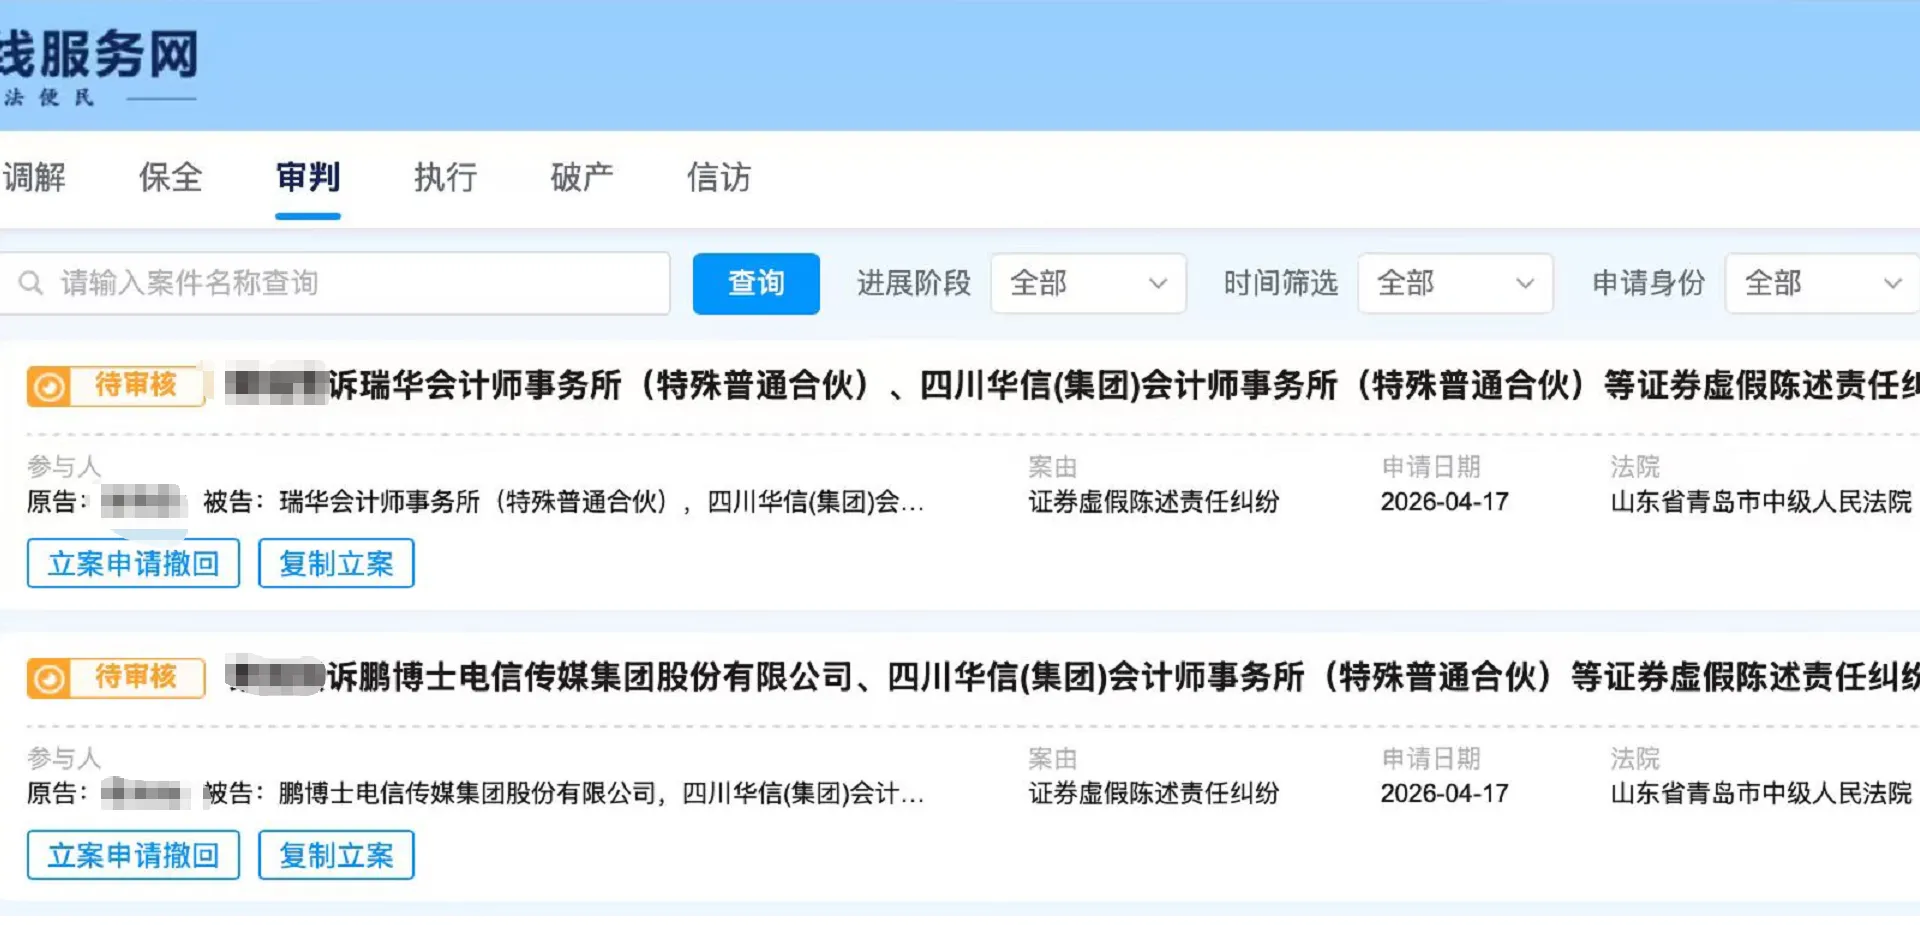Open the 破产 tab
Viewport: 1920px width, 925px height.
(x=582, y=178)
